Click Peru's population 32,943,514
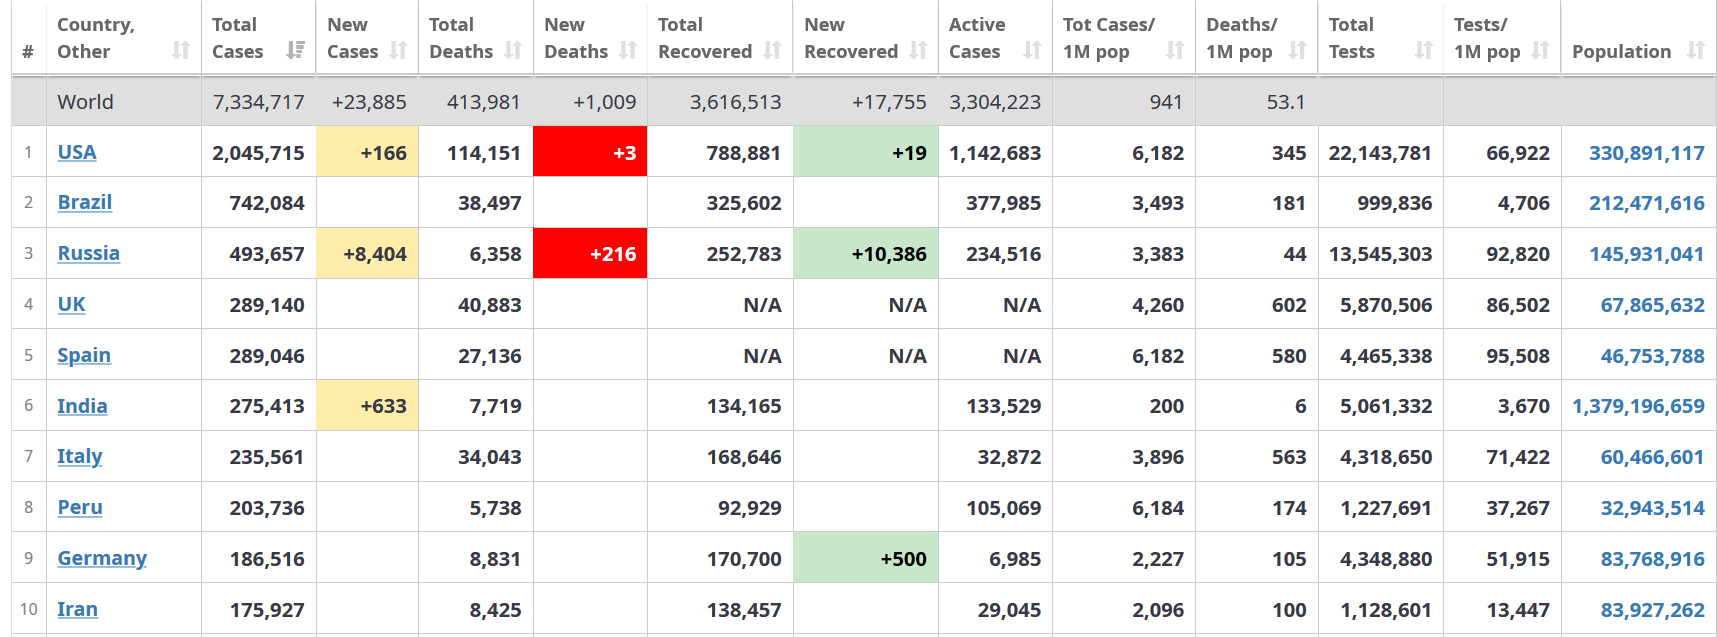This screenshot has width=1717, height=637. (1653, 508)
